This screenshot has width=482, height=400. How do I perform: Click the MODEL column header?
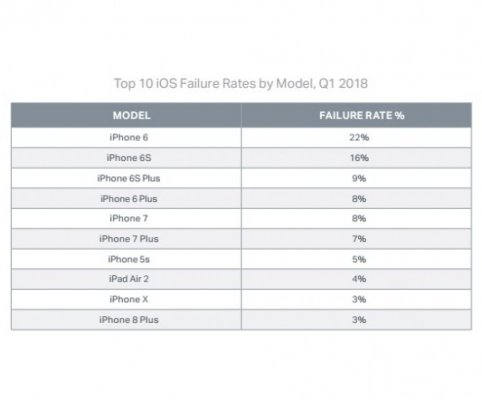pos(132,115)
